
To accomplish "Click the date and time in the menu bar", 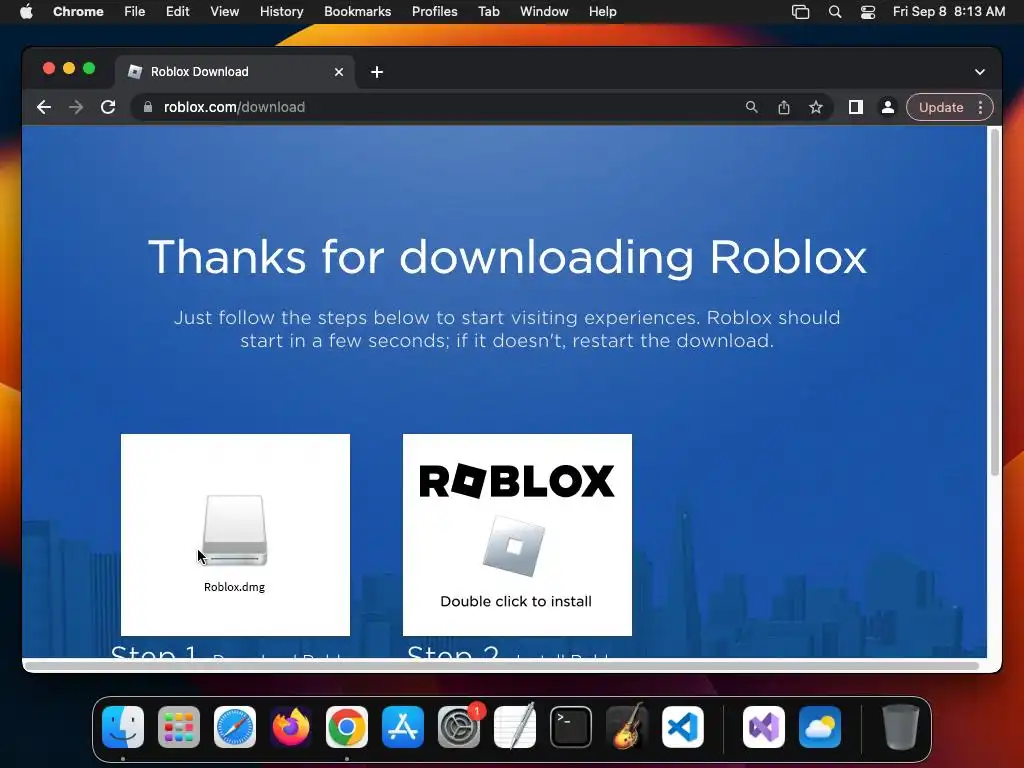I will [x=949, y=12].
